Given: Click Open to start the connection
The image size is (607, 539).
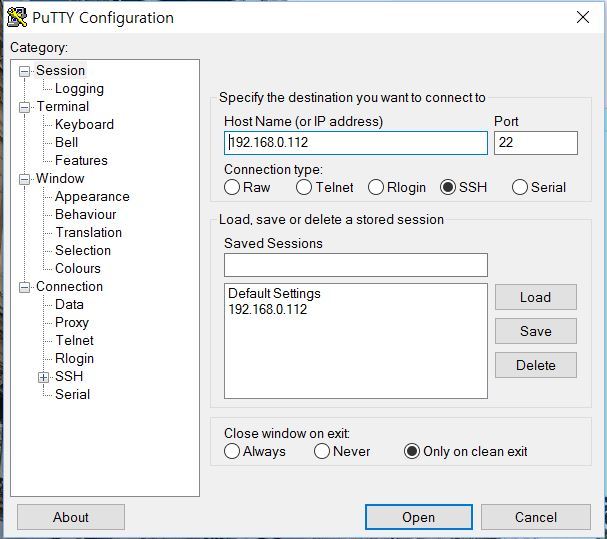Looking at the screenshot, I should click(x=419, y=517).
